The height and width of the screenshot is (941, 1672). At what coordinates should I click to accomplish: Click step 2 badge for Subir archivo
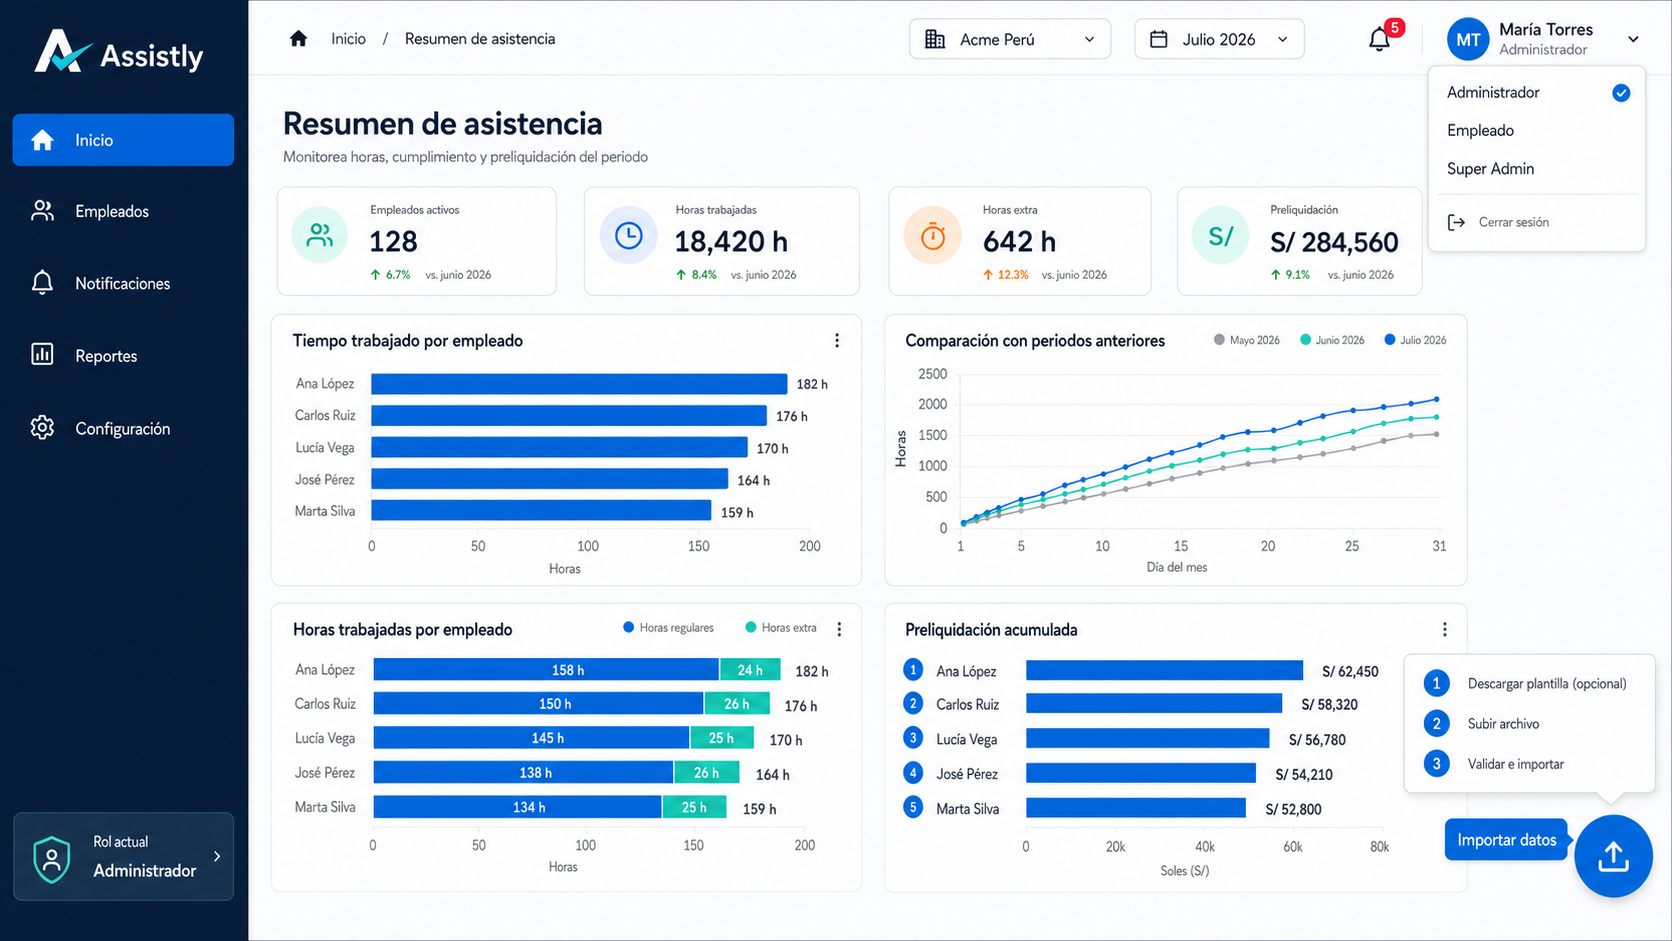tap(1436, 723)
